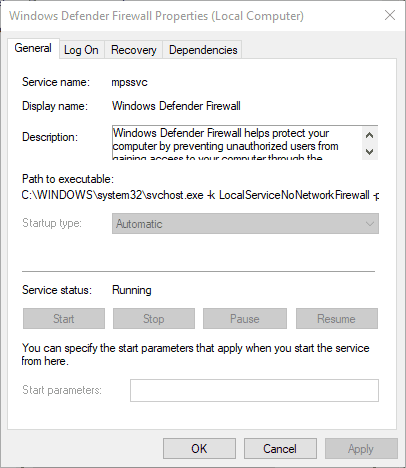
Task: Click the Startup type label
Action: (x=52, y=223)
